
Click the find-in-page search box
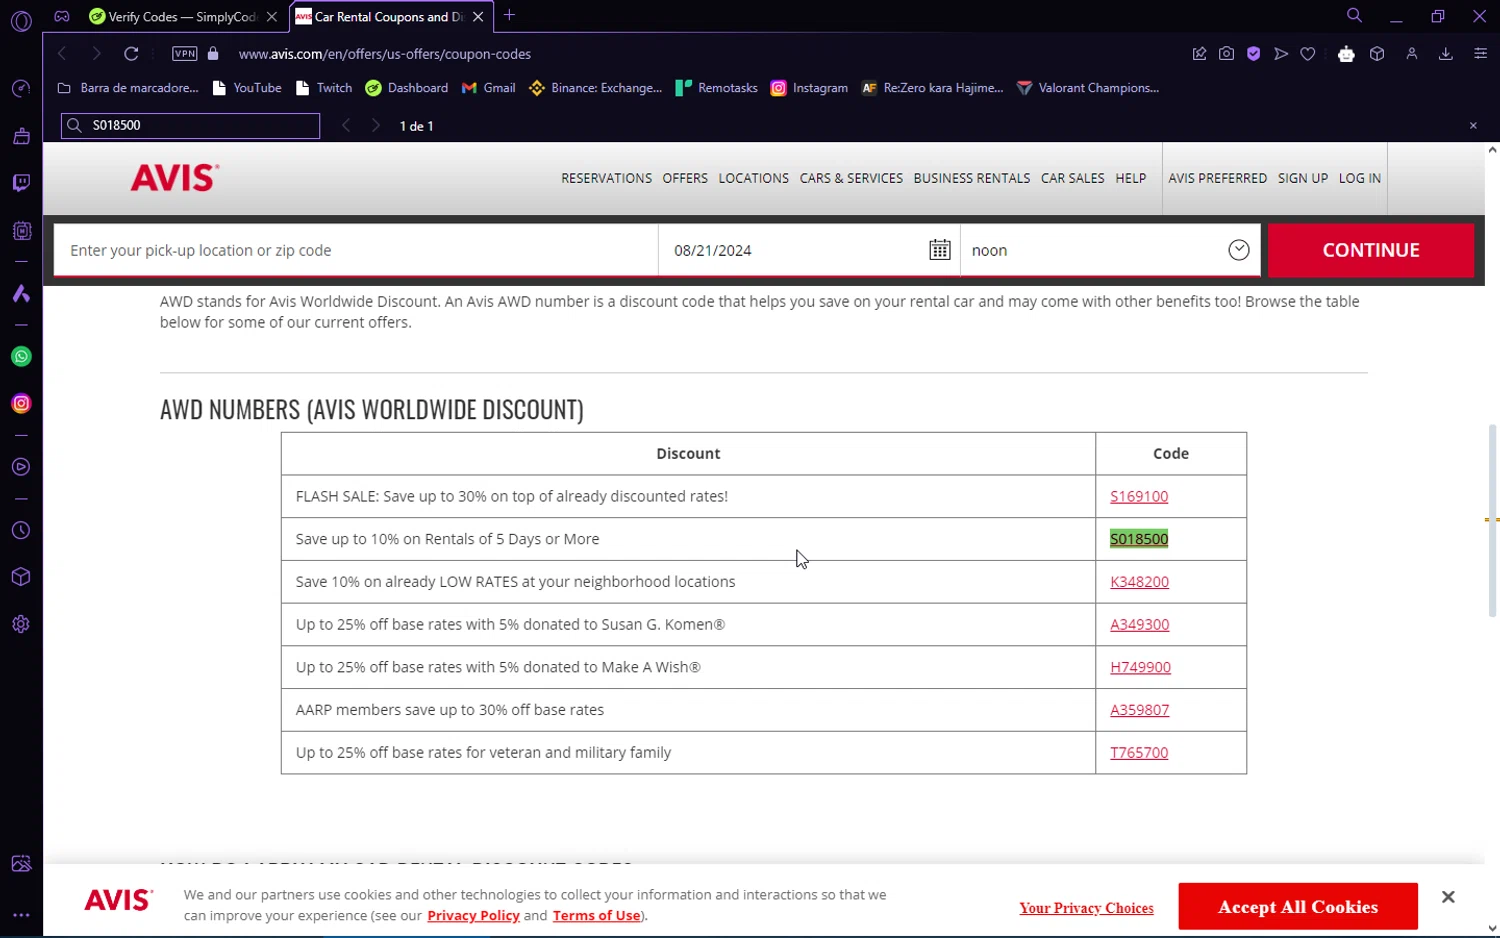tap(190, 126)
